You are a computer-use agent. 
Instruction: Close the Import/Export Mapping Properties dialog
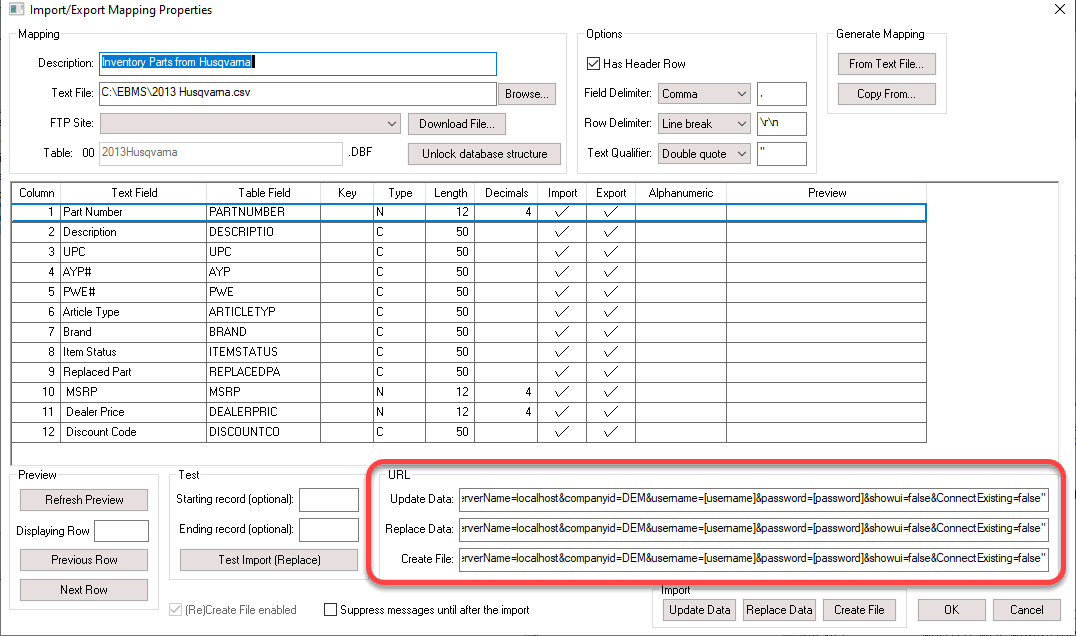1060,10
